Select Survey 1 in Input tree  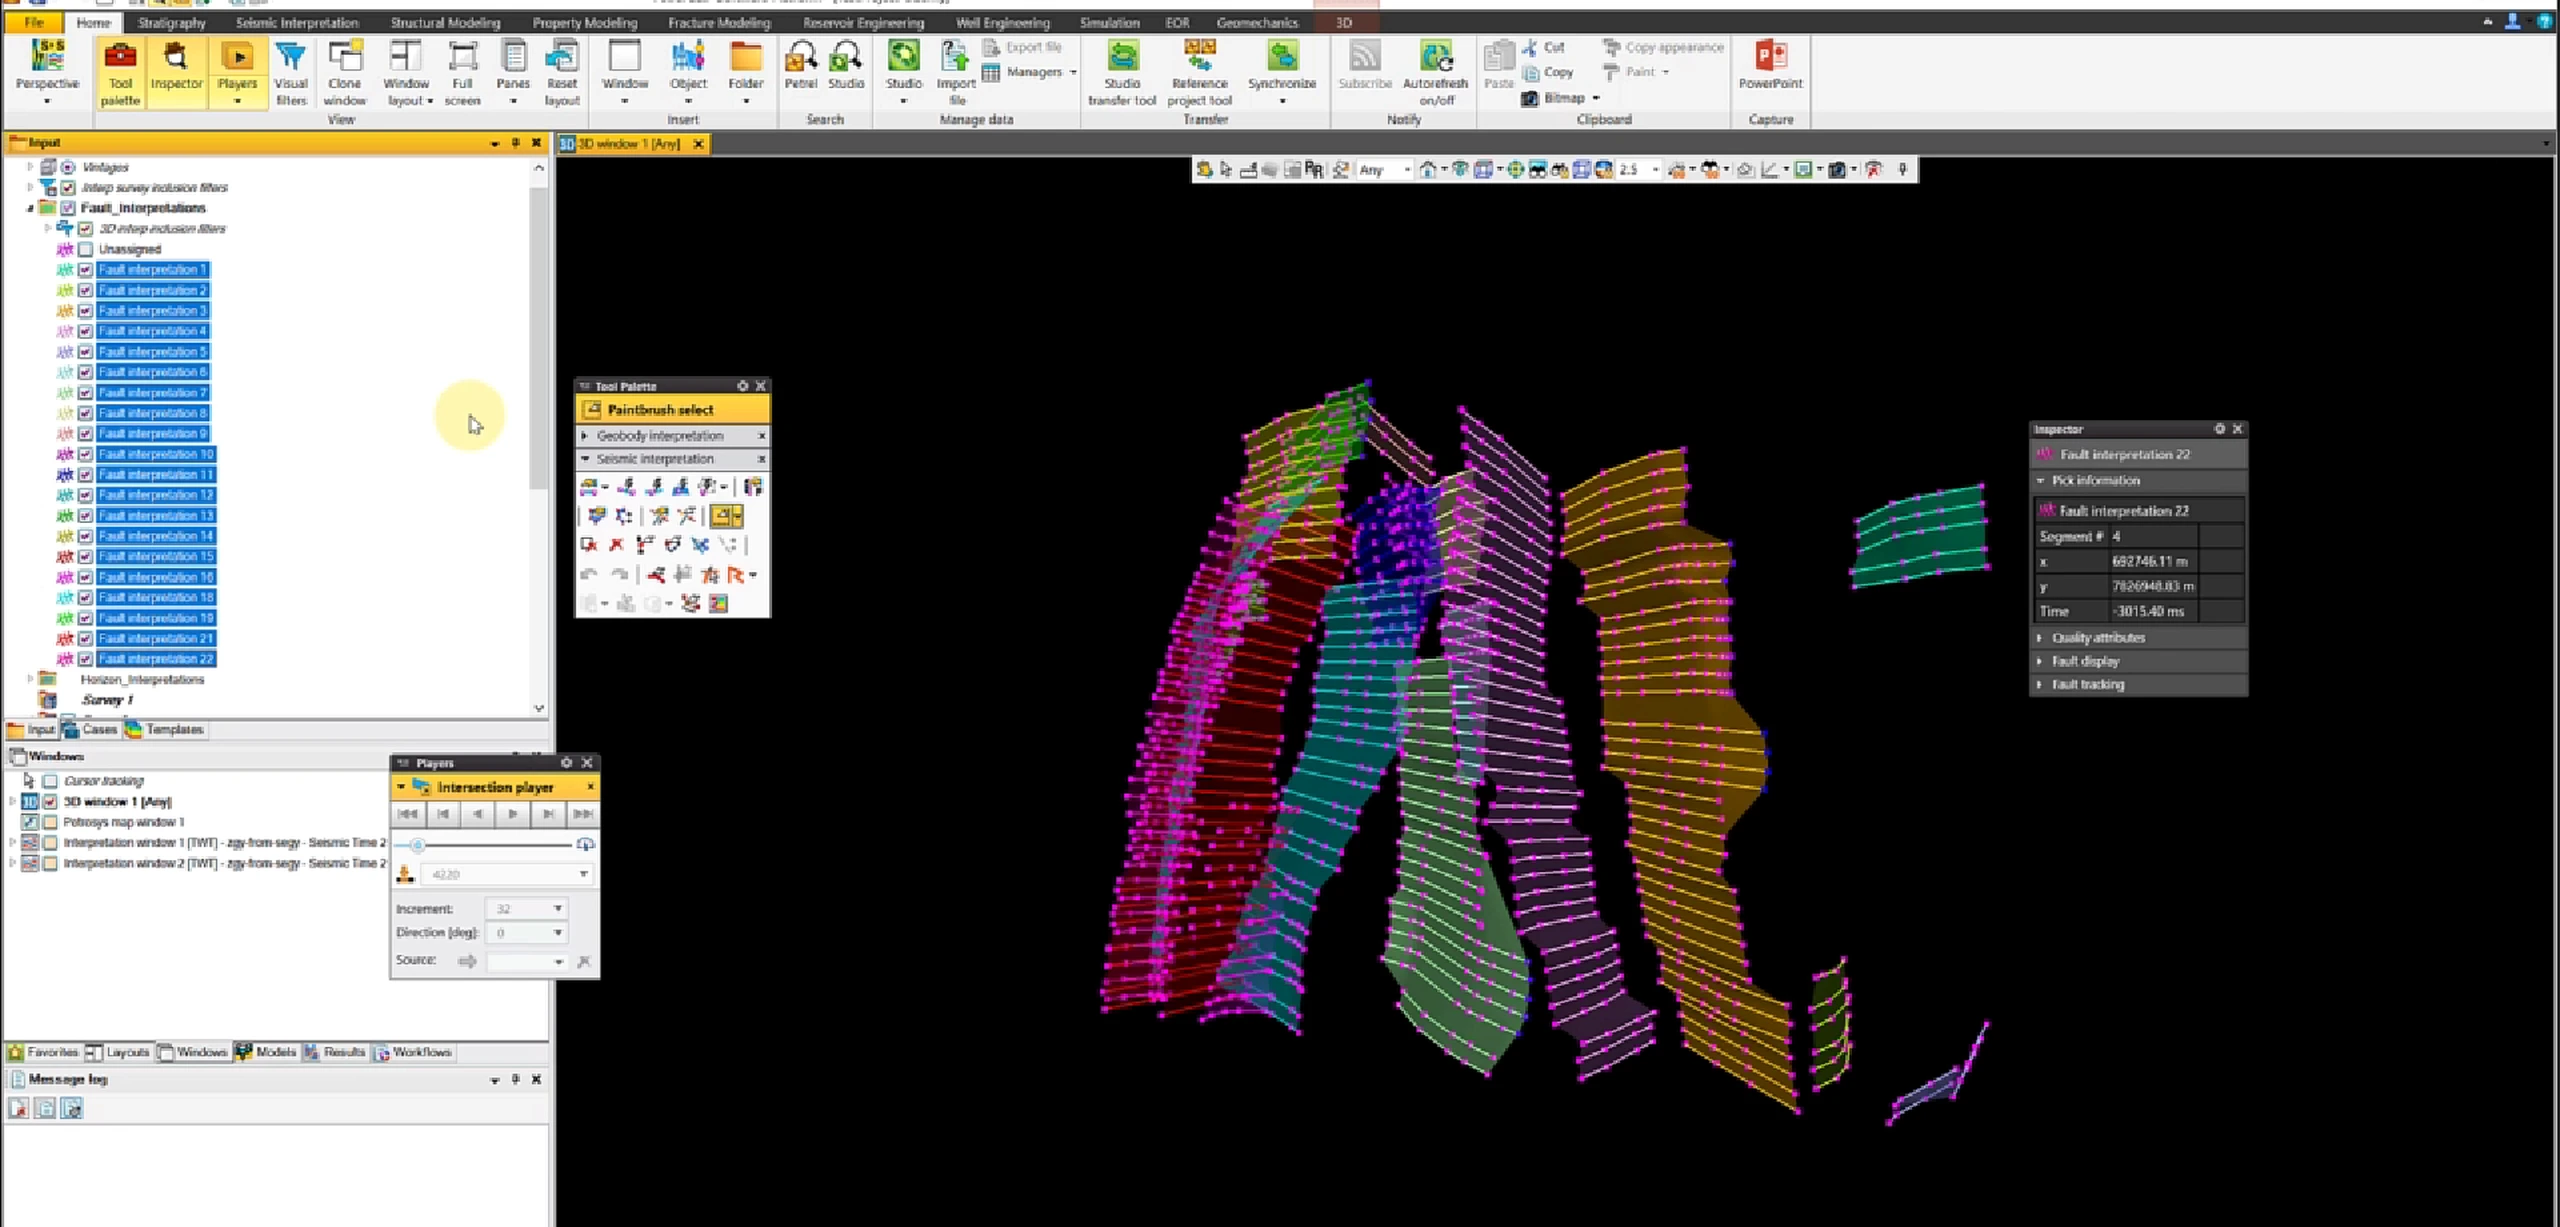click(x=108, y=700)
